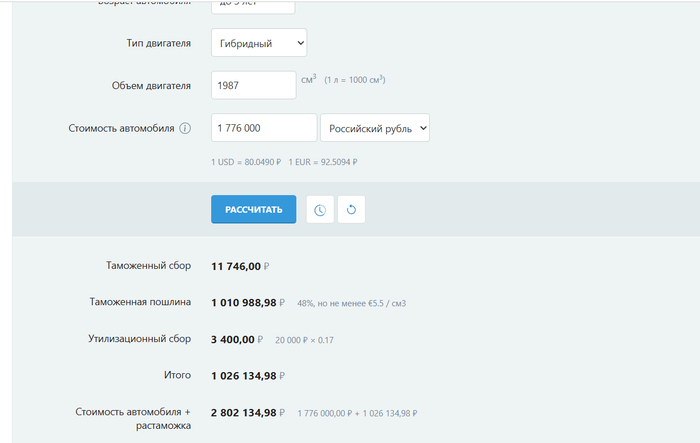Open the vehicle age dropdown at the top
Image resolution: width=700 pixels, height=443 pixels.
tap(253, 5)
